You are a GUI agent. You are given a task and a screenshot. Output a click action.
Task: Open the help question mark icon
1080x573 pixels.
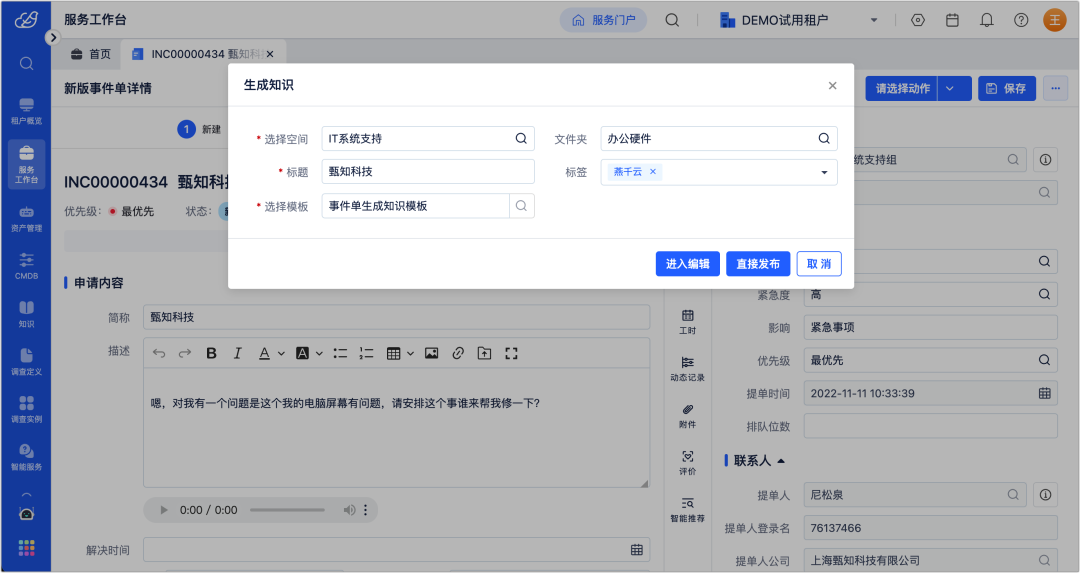1021,21
